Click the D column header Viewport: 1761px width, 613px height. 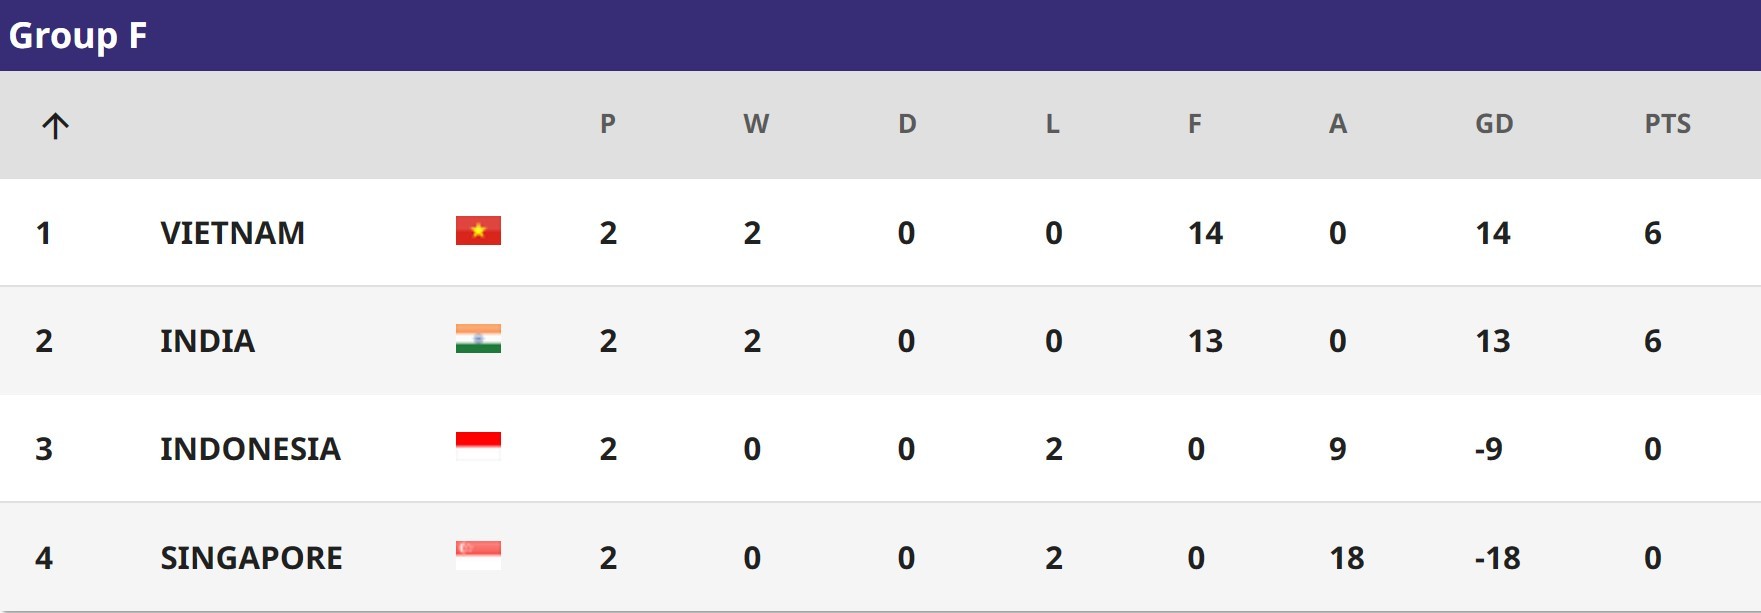(907, 124)
